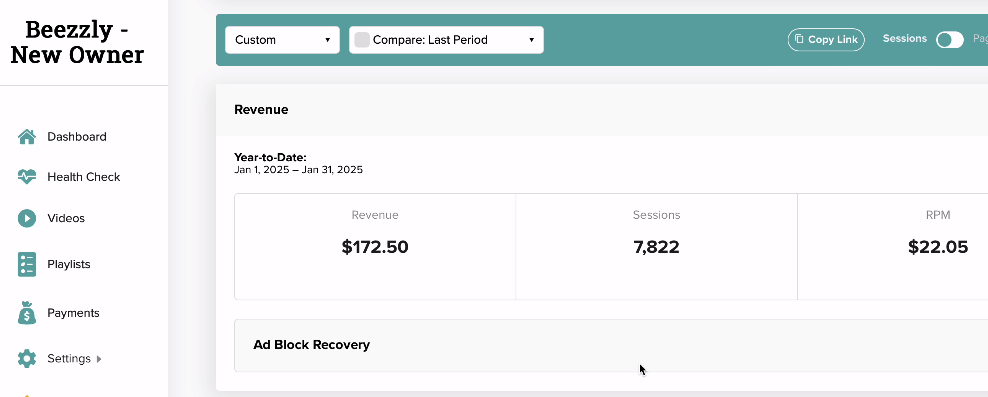Expand the Ad Block Recovery section
Image resolution: width=988 pixels, height=397 pixels.
tap(611, 345)
